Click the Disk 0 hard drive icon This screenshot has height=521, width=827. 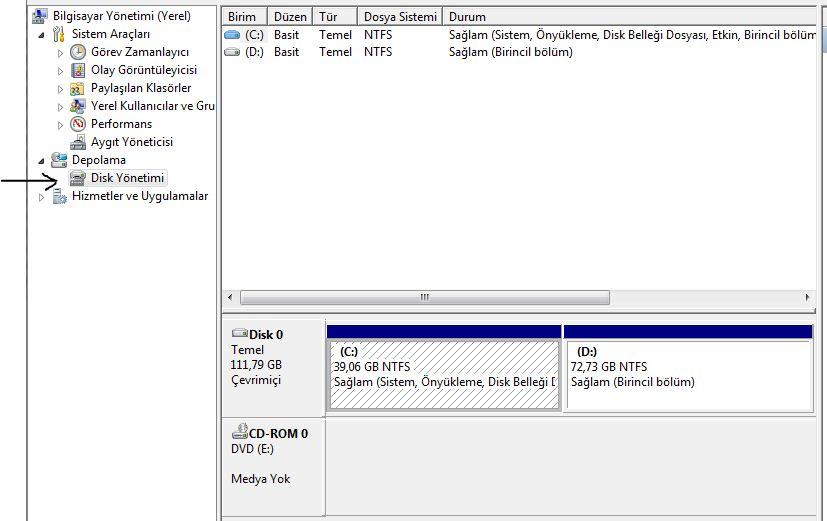239,333
